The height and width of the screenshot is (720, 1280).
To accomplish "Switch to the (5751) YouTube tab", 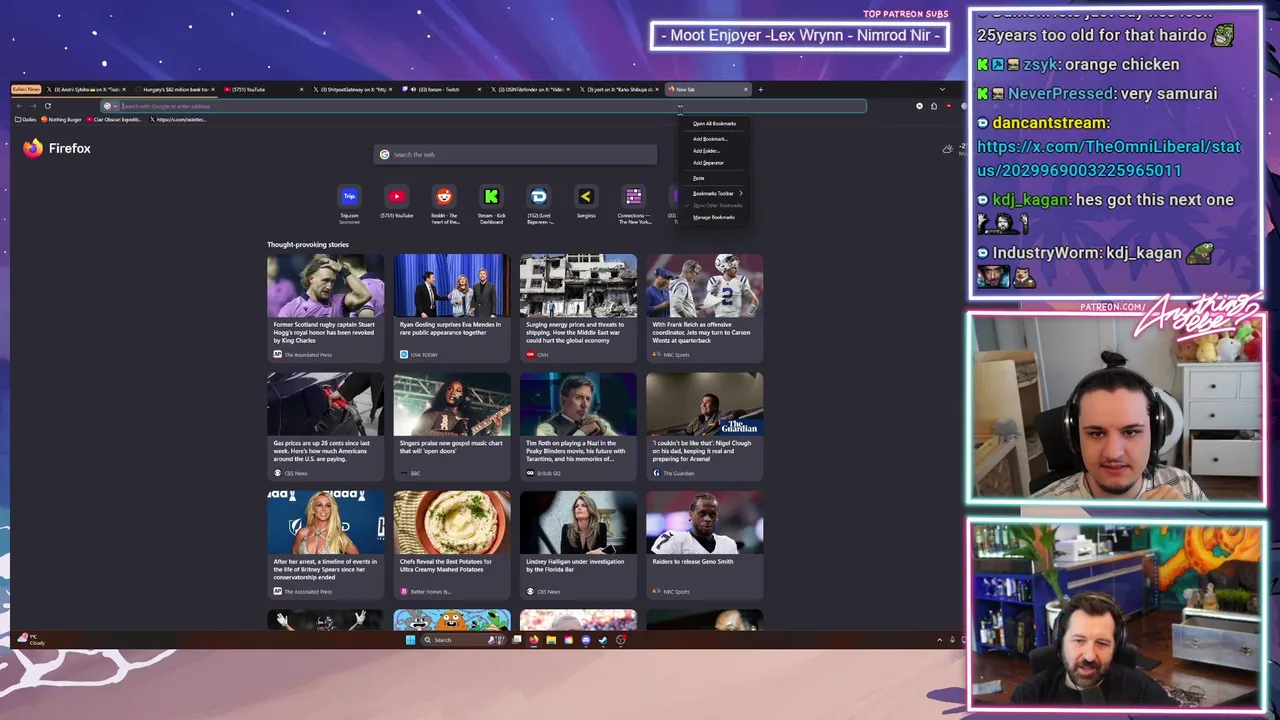I will click(x=262, y=89).
